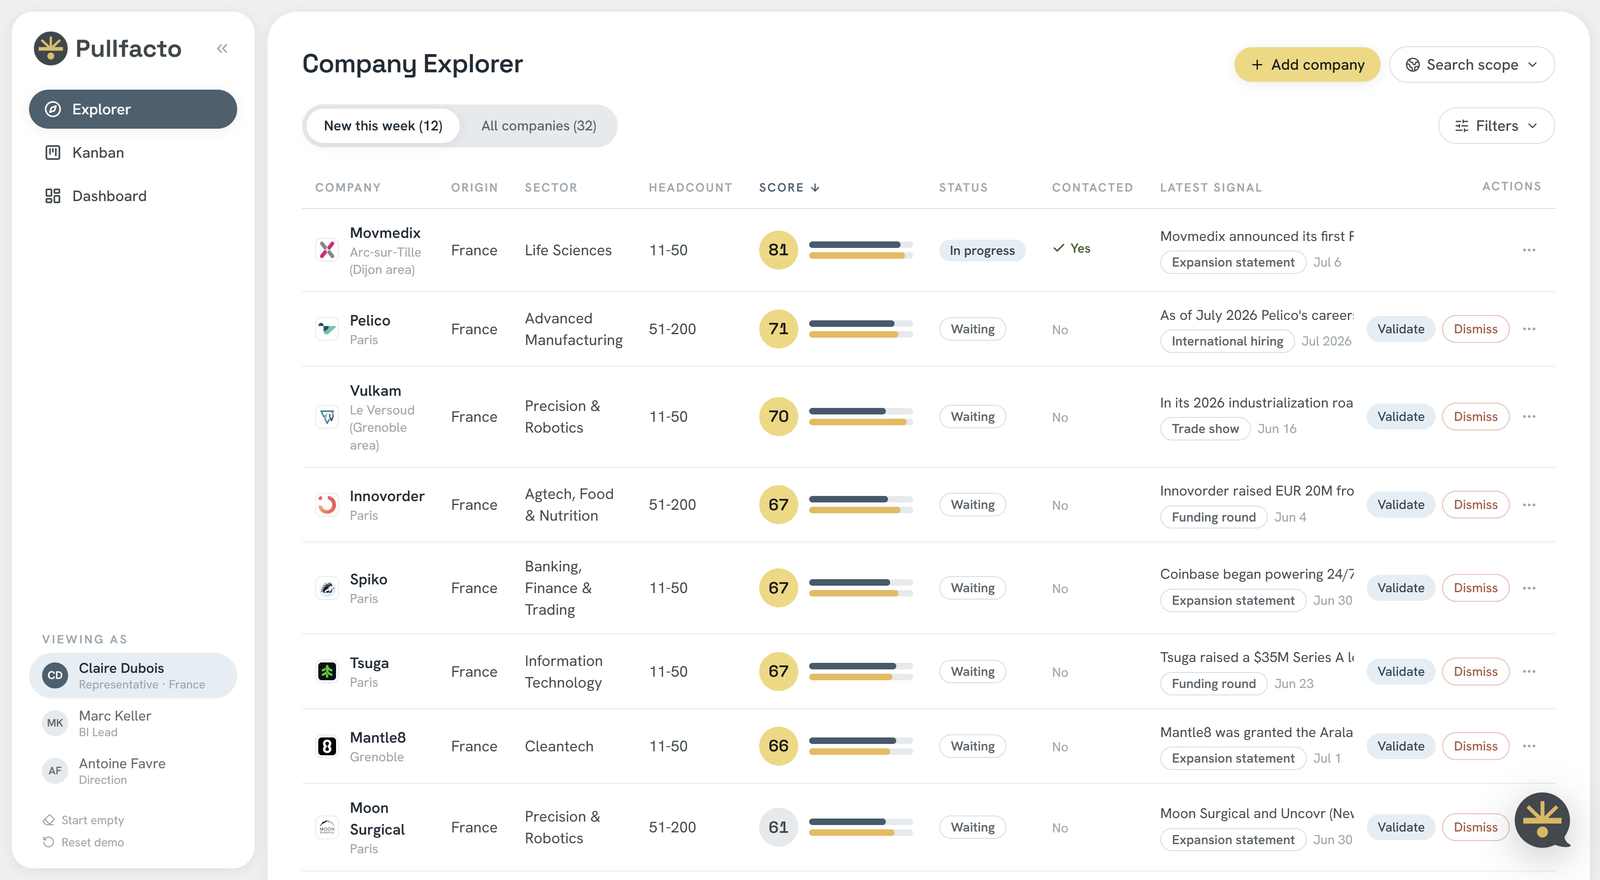Expand the Filters dropdown
This screenshot has width=1600, height=880.
tap(1497, 126)
